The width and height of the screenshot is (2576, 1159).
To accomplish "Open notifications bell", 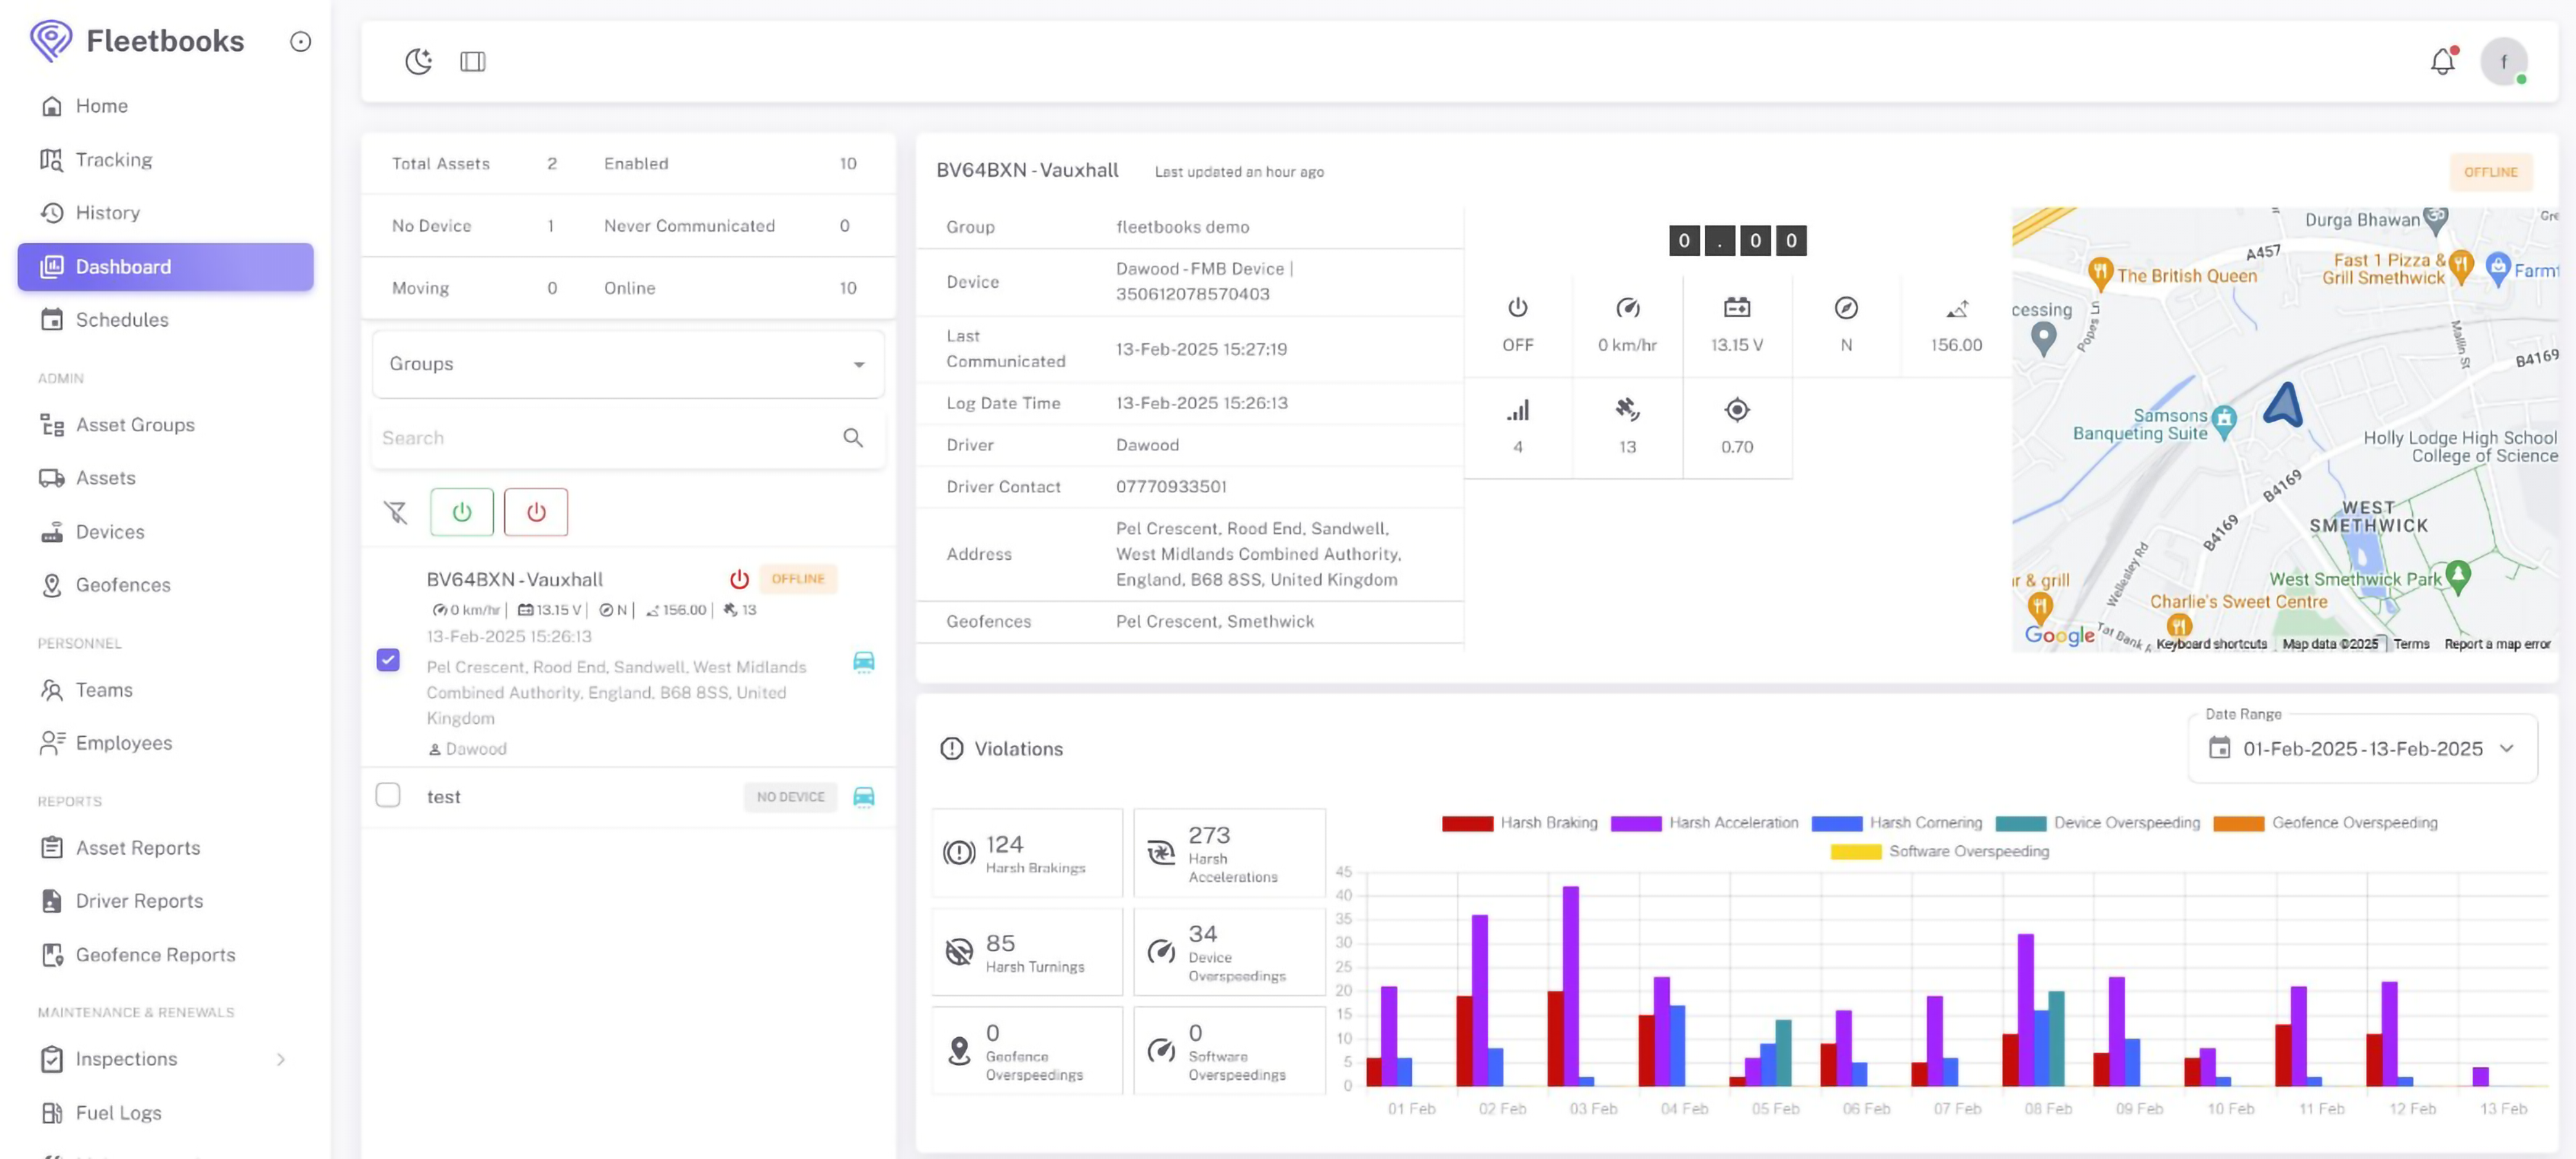I will point(2442,62).
